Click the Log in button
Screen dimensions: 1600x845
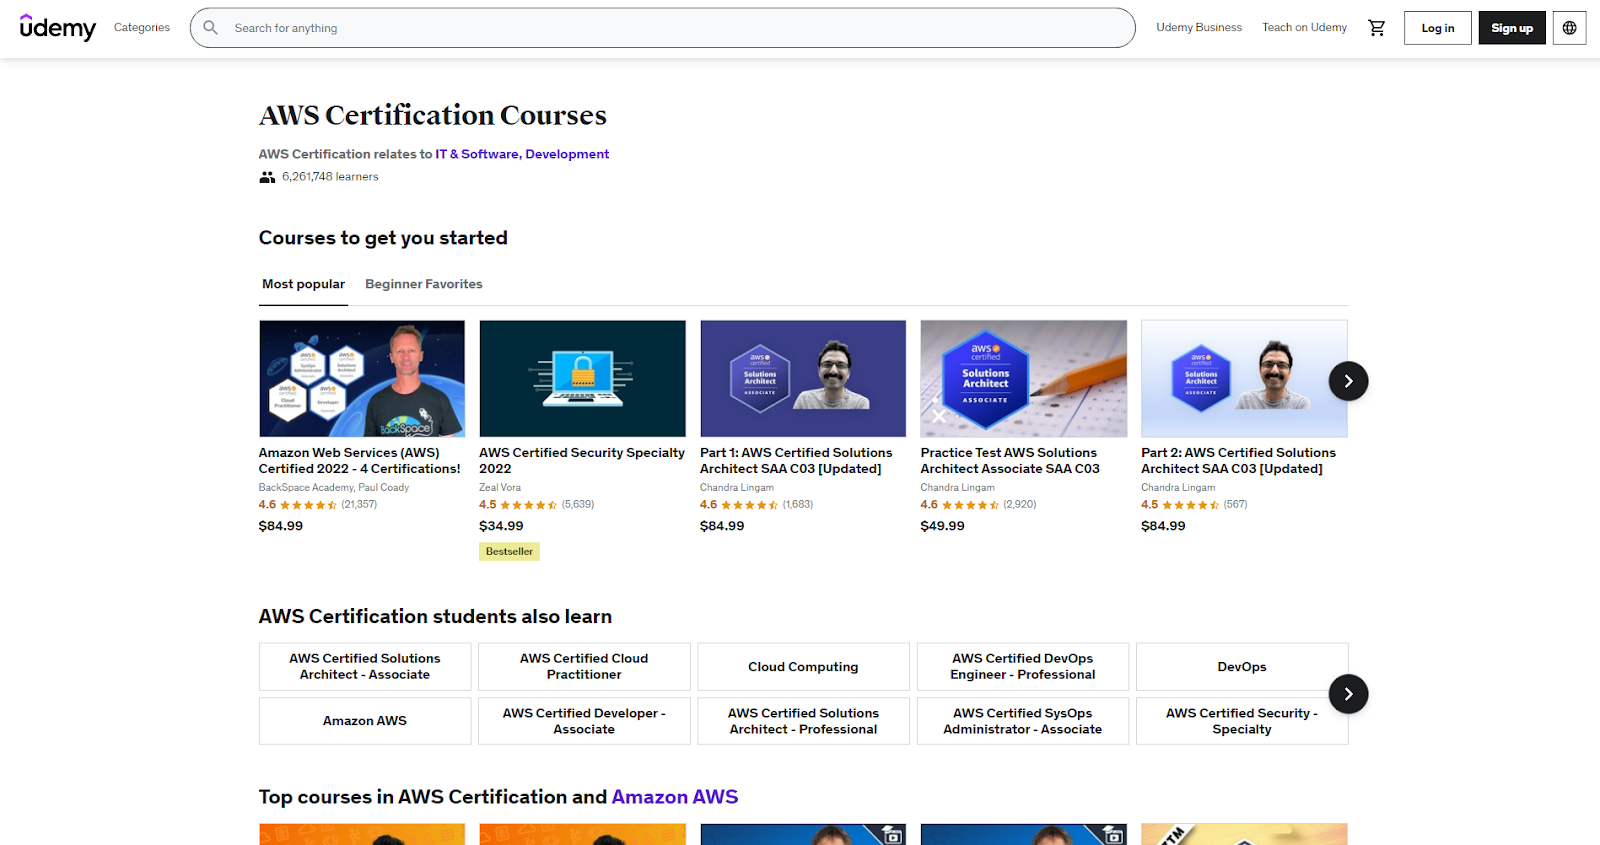(1438, 28)
